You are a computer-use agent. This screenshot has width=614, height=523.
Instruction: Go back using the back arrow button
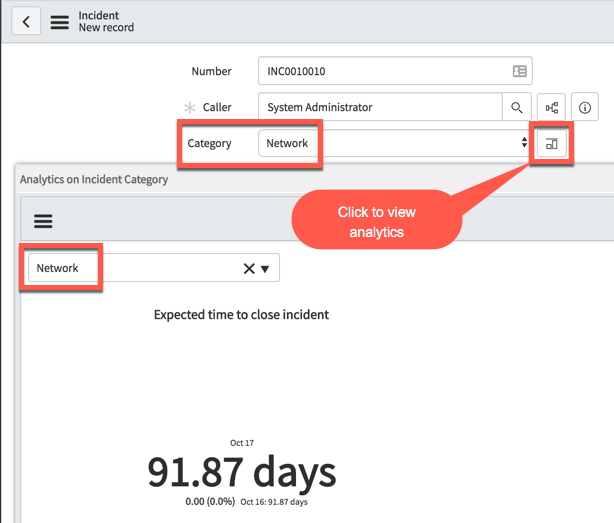point(26,21)
